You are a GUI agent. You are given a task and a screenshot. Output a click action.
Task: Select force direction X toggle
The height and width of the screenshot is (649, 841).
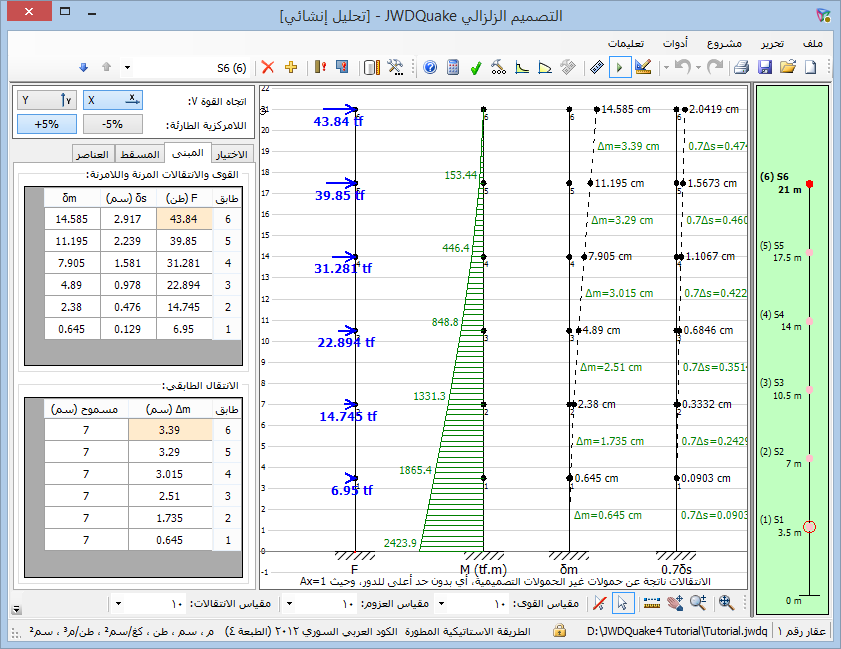point(113,100)
